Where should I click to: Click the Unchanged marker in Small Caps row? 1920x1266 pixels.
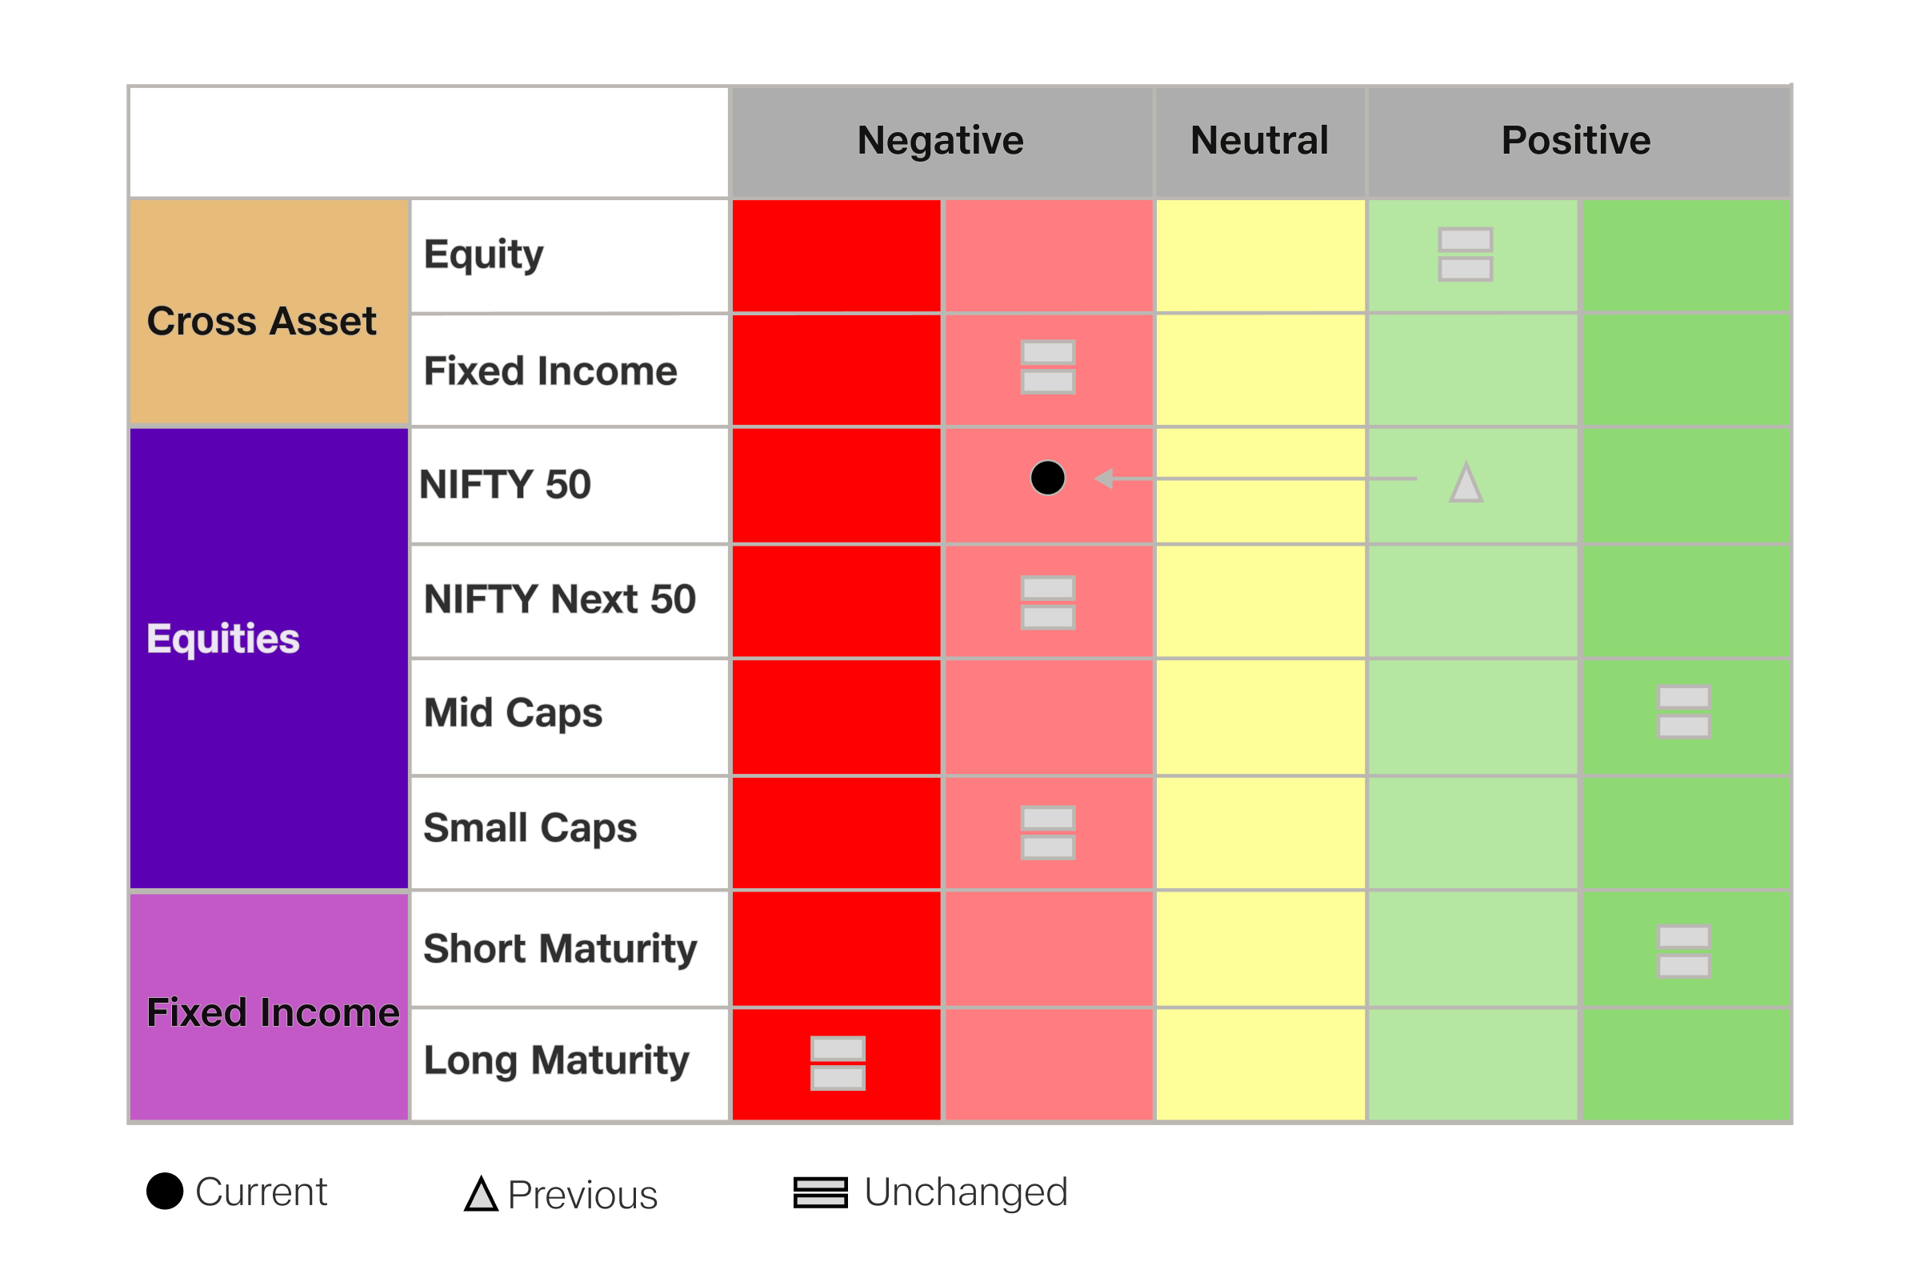[1047, 833]
